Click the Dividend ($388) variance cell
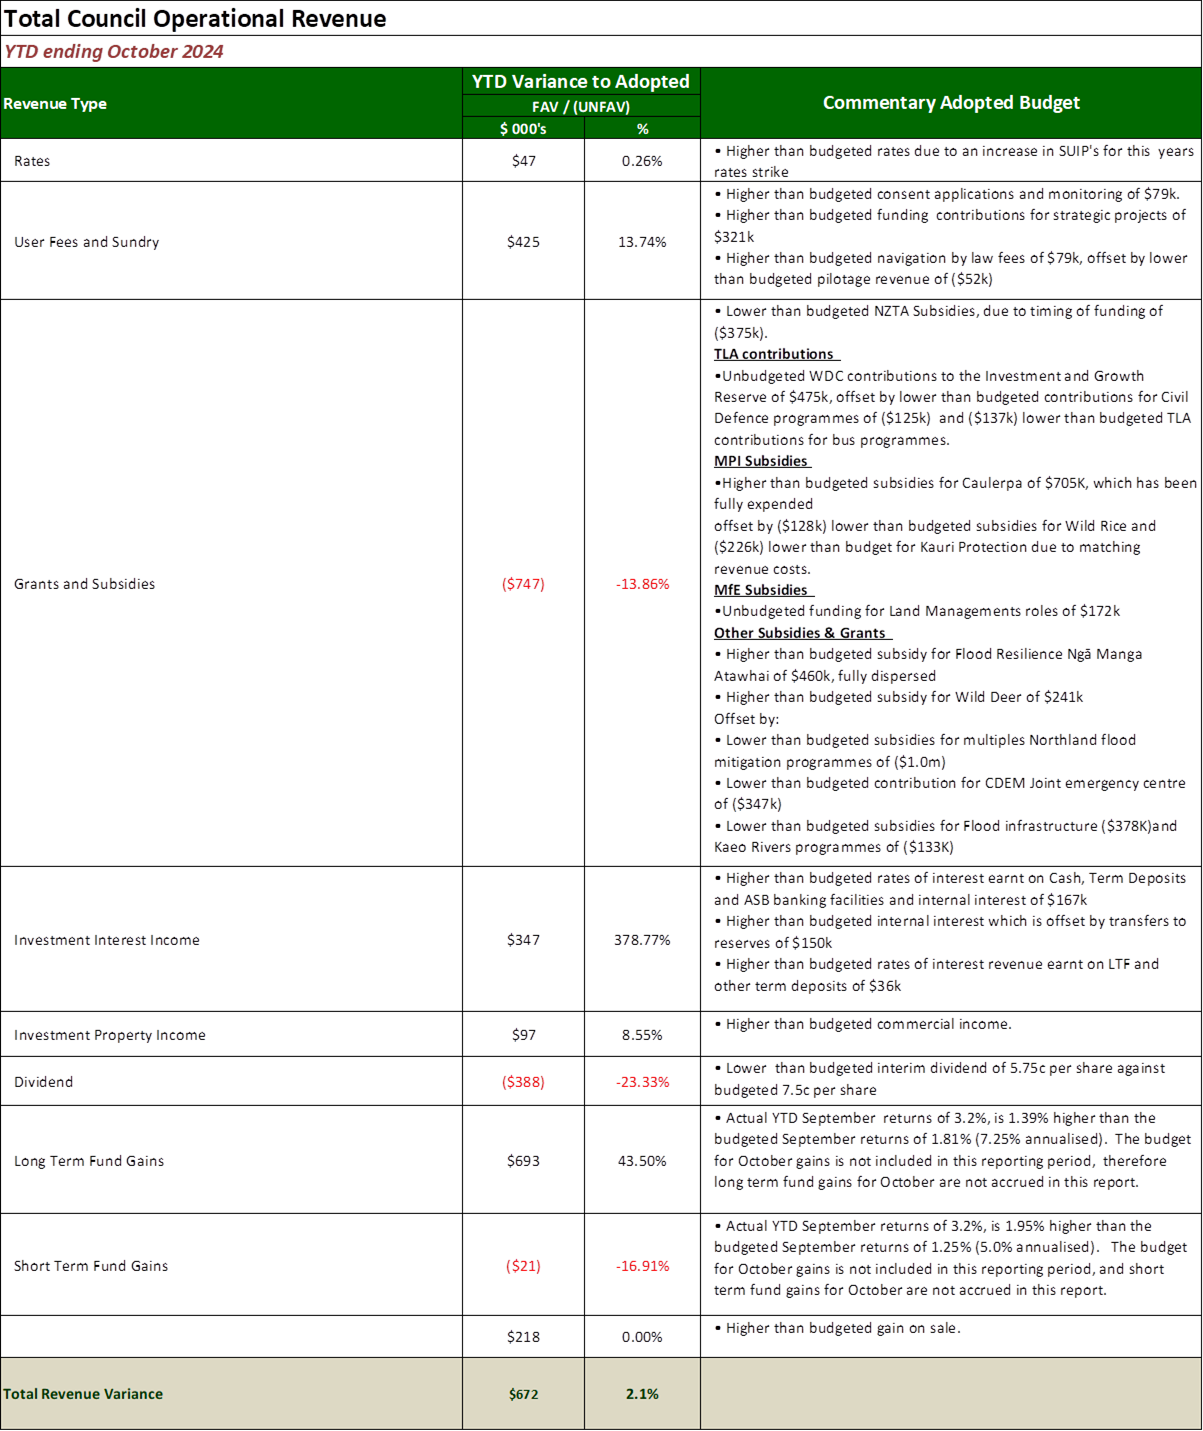The height and width of the screenshot is (1431, 1203). click(523, 1082)
